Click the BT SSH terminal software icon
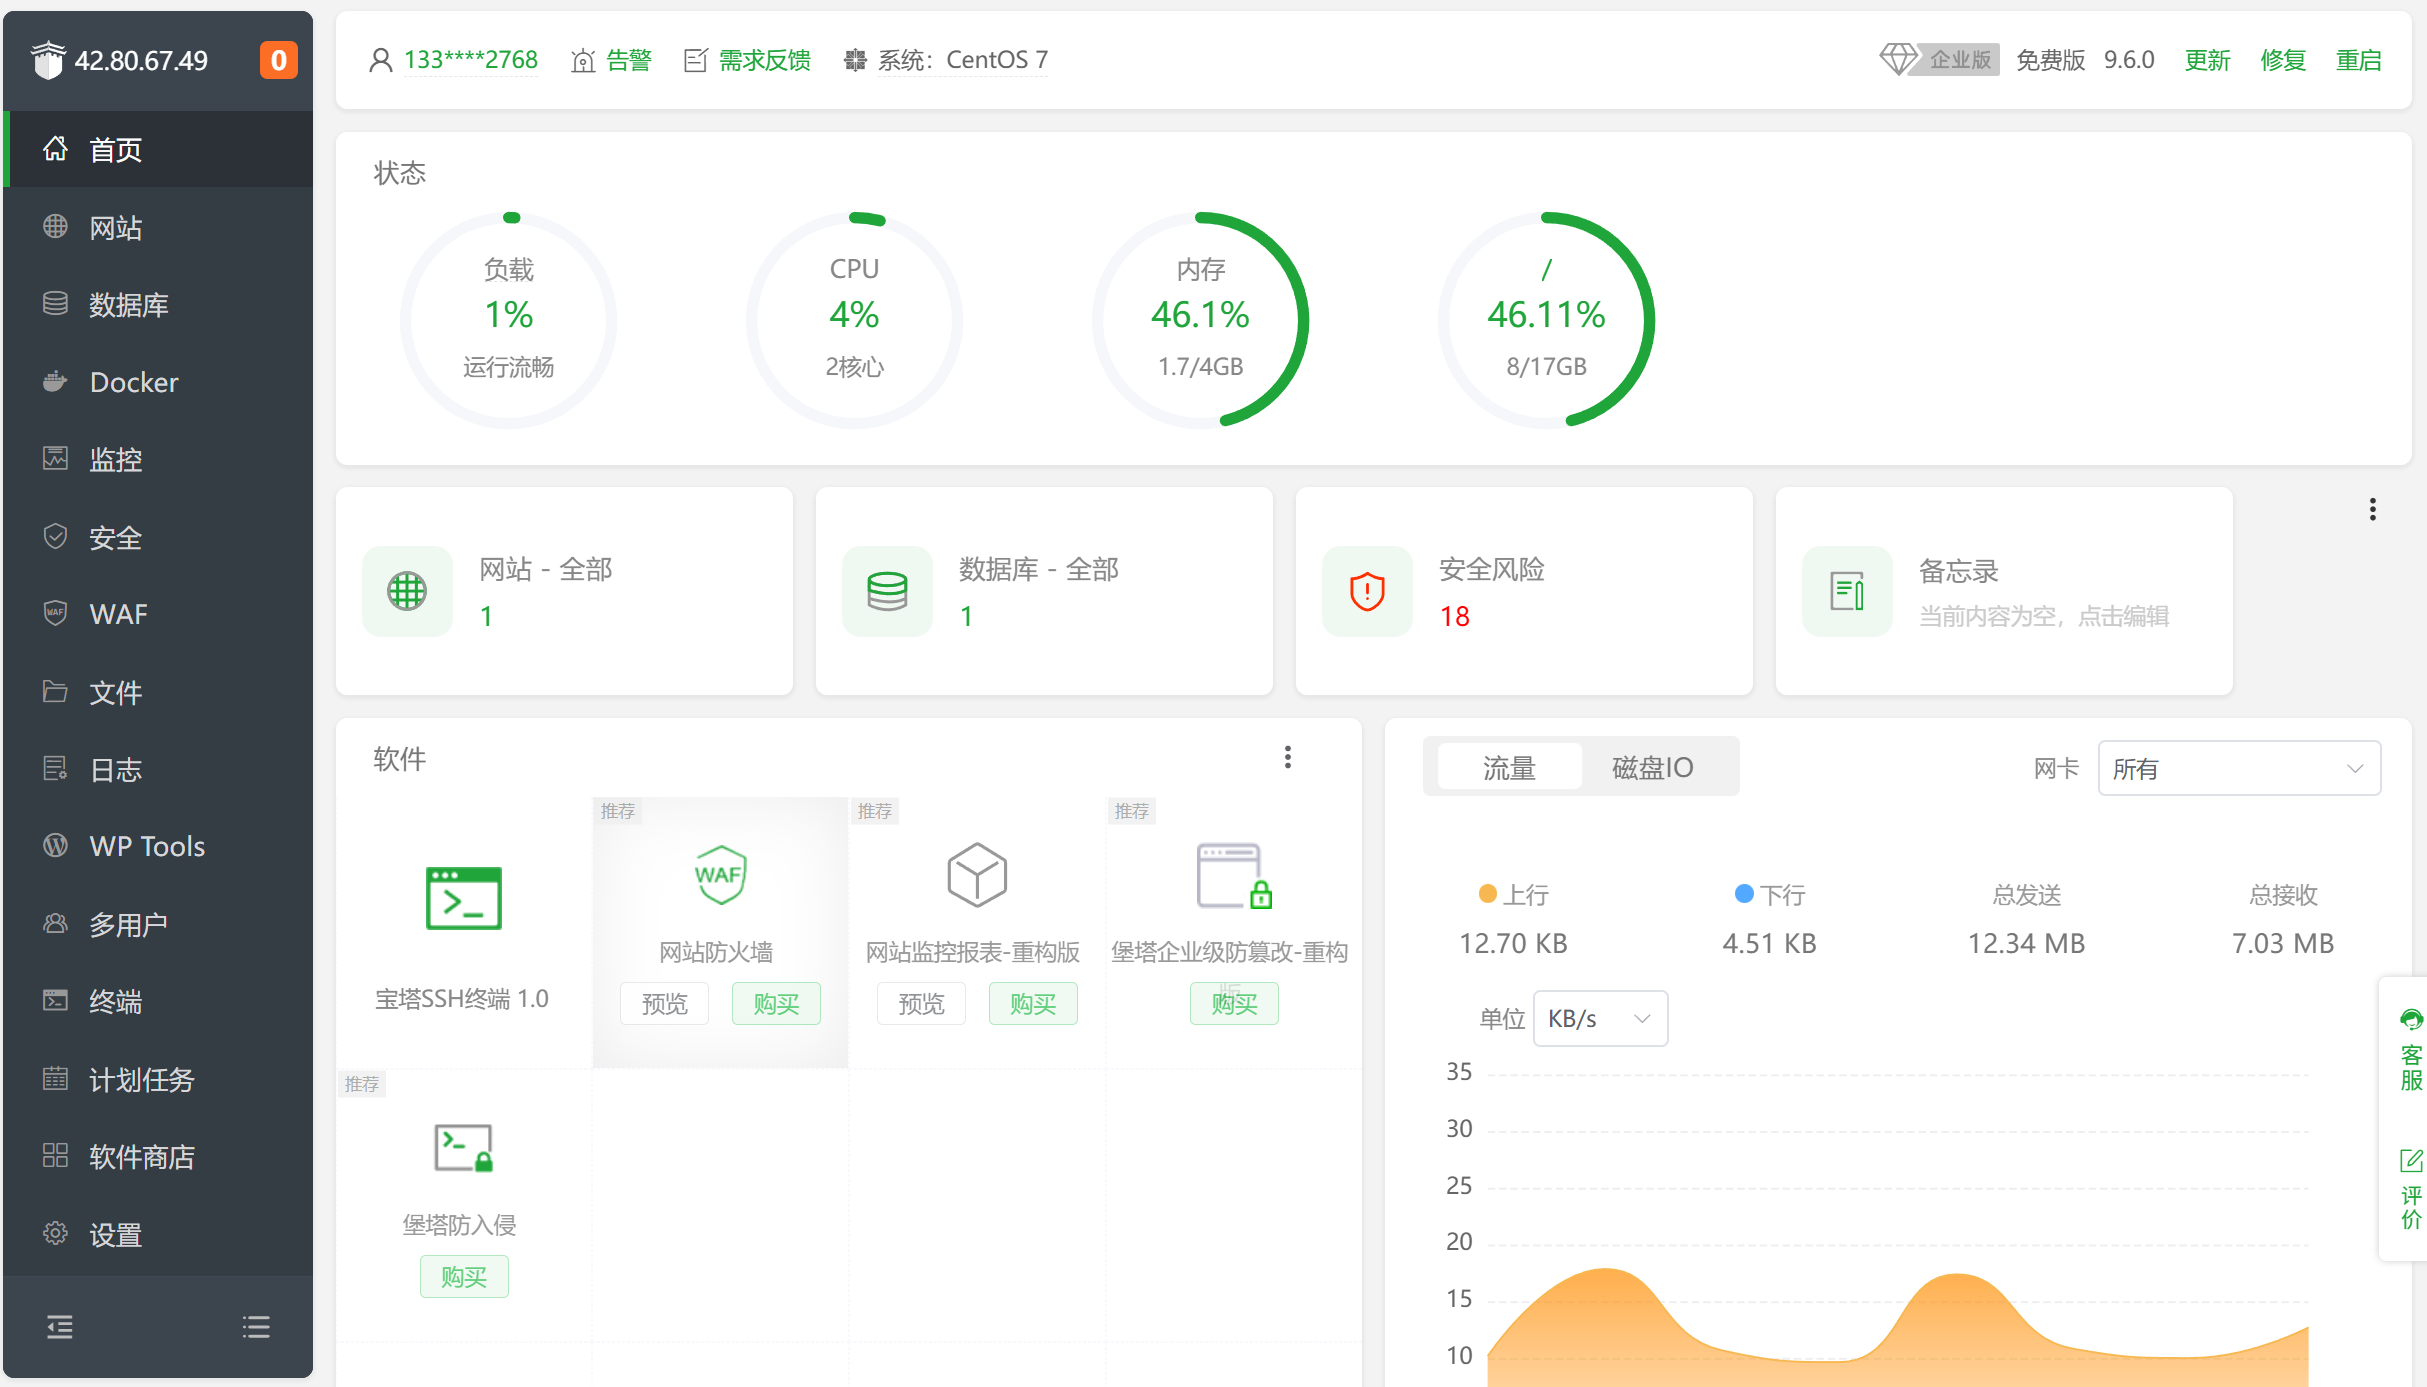2427x1387 pixels. (x=463, y=898)
